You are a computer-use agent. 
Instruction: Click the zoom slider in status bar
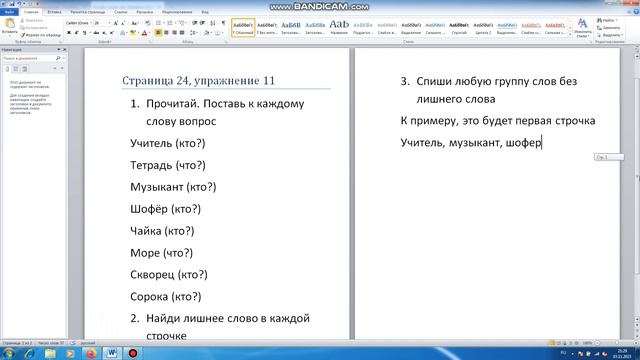(x=616, y=343)
